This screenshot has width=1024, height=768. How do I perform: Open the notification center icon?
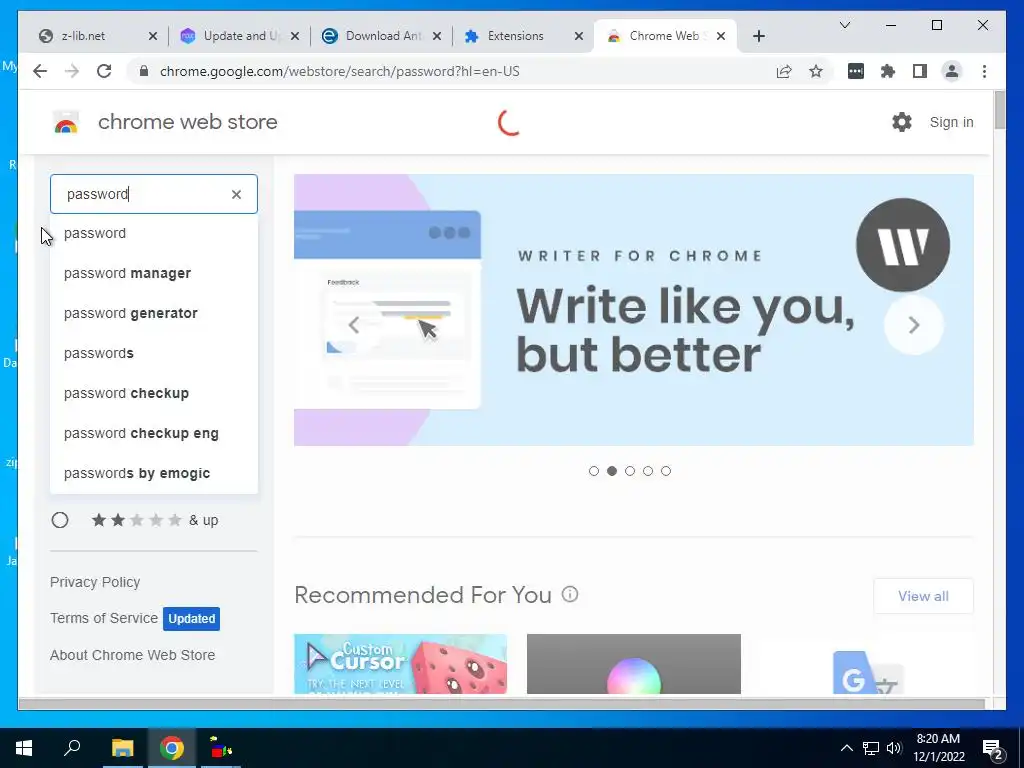click(x=993, y=748)
